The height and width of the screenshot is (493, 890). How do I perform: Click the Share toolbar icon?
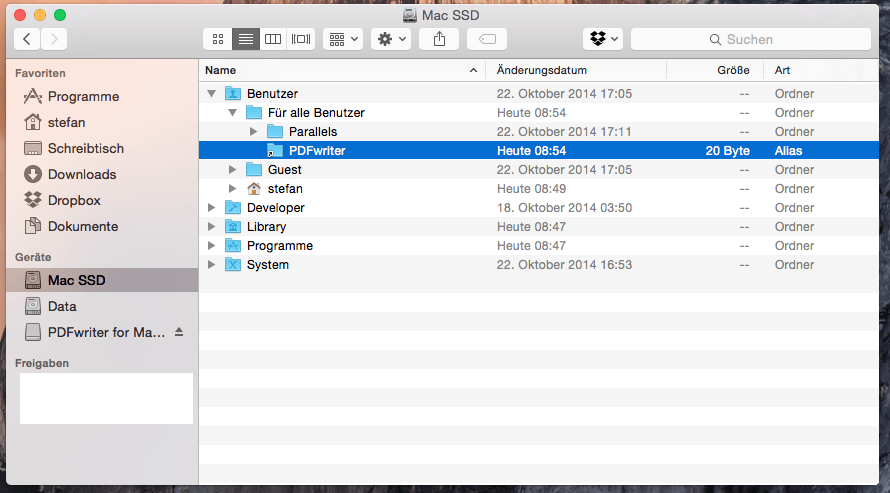[x=439, y=39]
